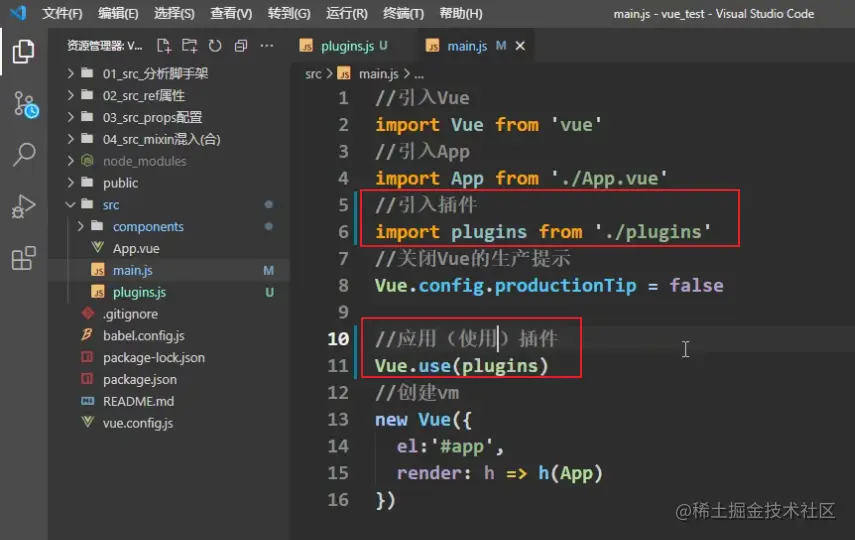Click line number 6 in the gutter
The height and width of the screenshot is (540, 855).
pyautogui.click(x=343, y=232)
